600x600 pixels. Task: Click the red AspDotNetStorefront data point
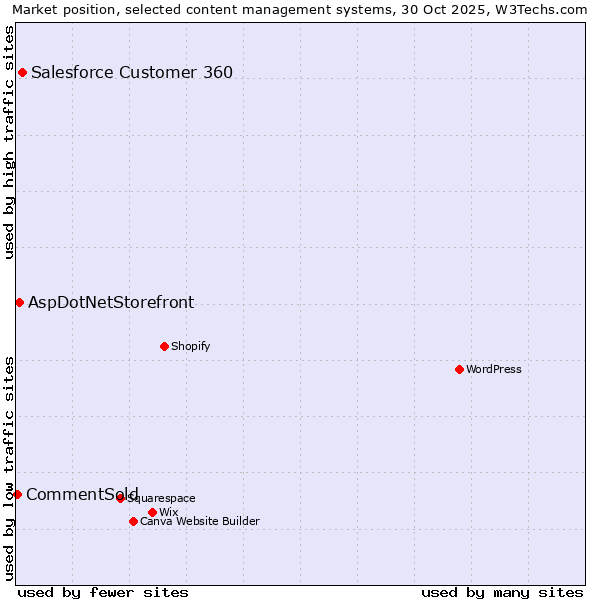[x=19, y=302]
